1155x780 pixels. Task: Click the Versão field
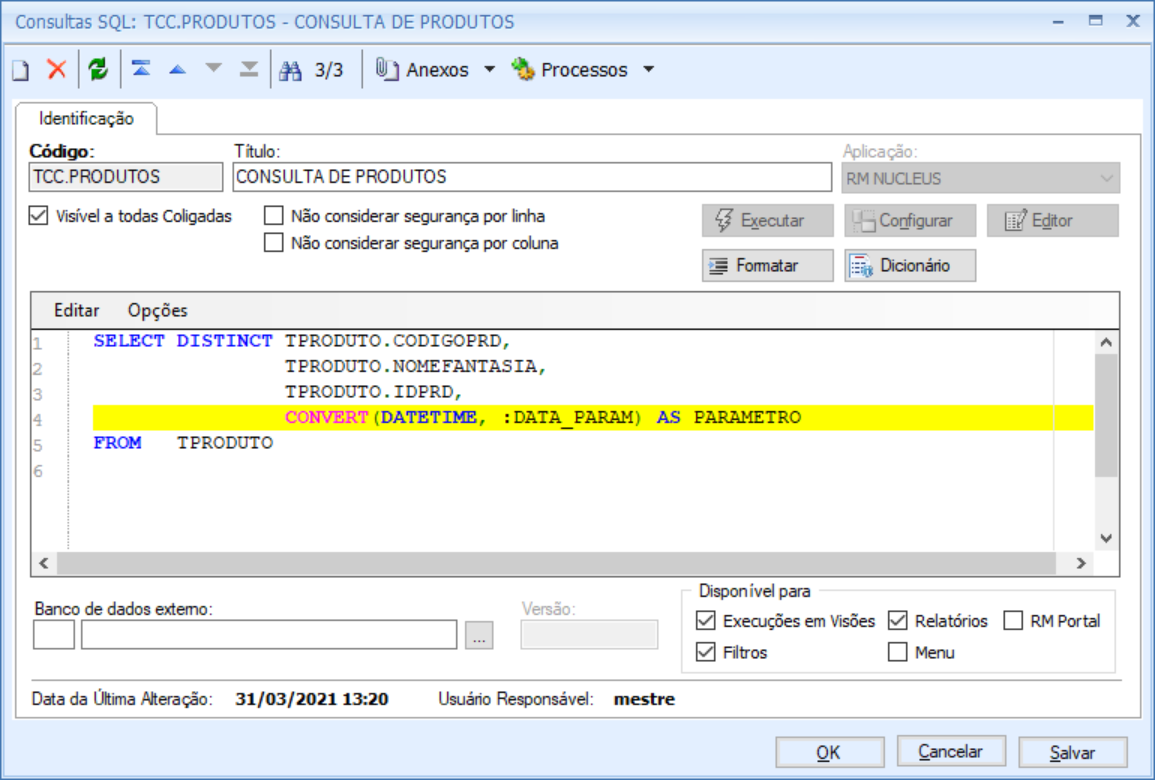pyautogui.click(x=589, y=634)
